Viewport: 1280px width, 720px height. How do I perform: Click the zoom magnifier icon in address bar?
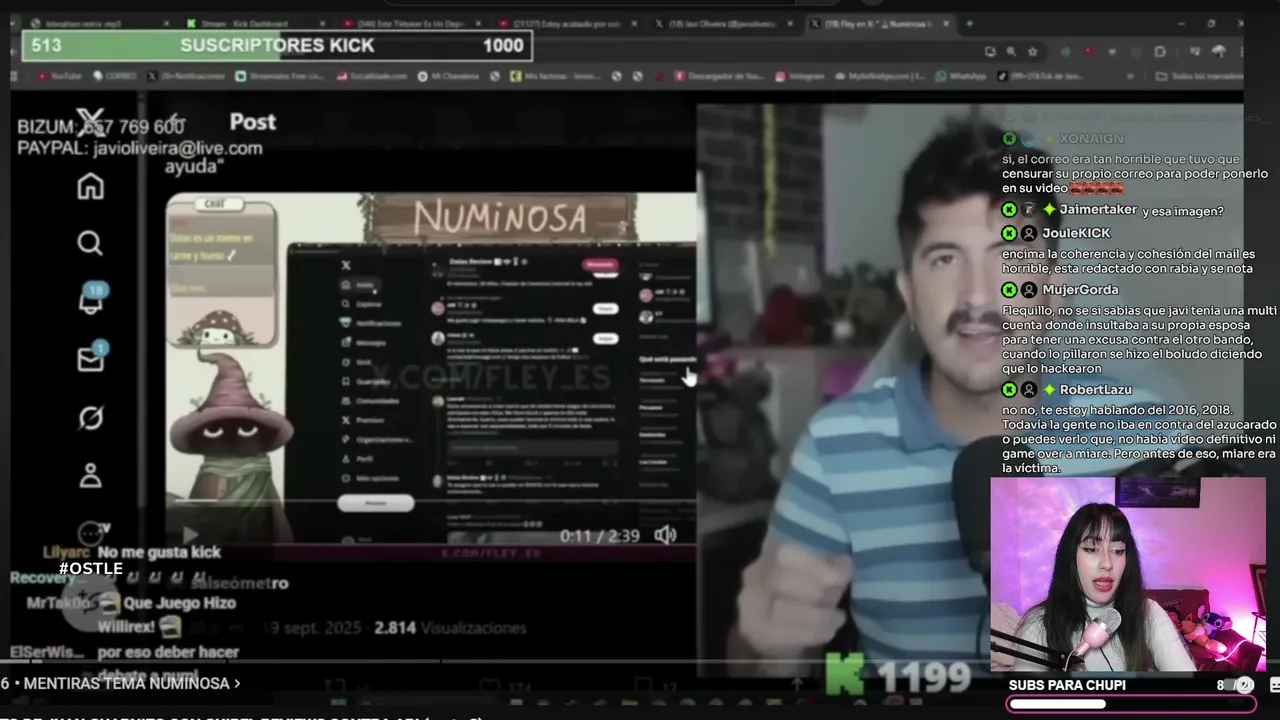[x=1011, y=52]
